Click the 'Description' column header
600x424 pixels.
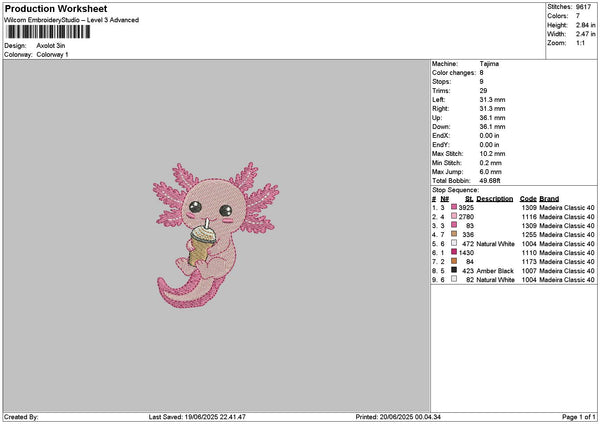pyautogui.click(x=495, y=199)
